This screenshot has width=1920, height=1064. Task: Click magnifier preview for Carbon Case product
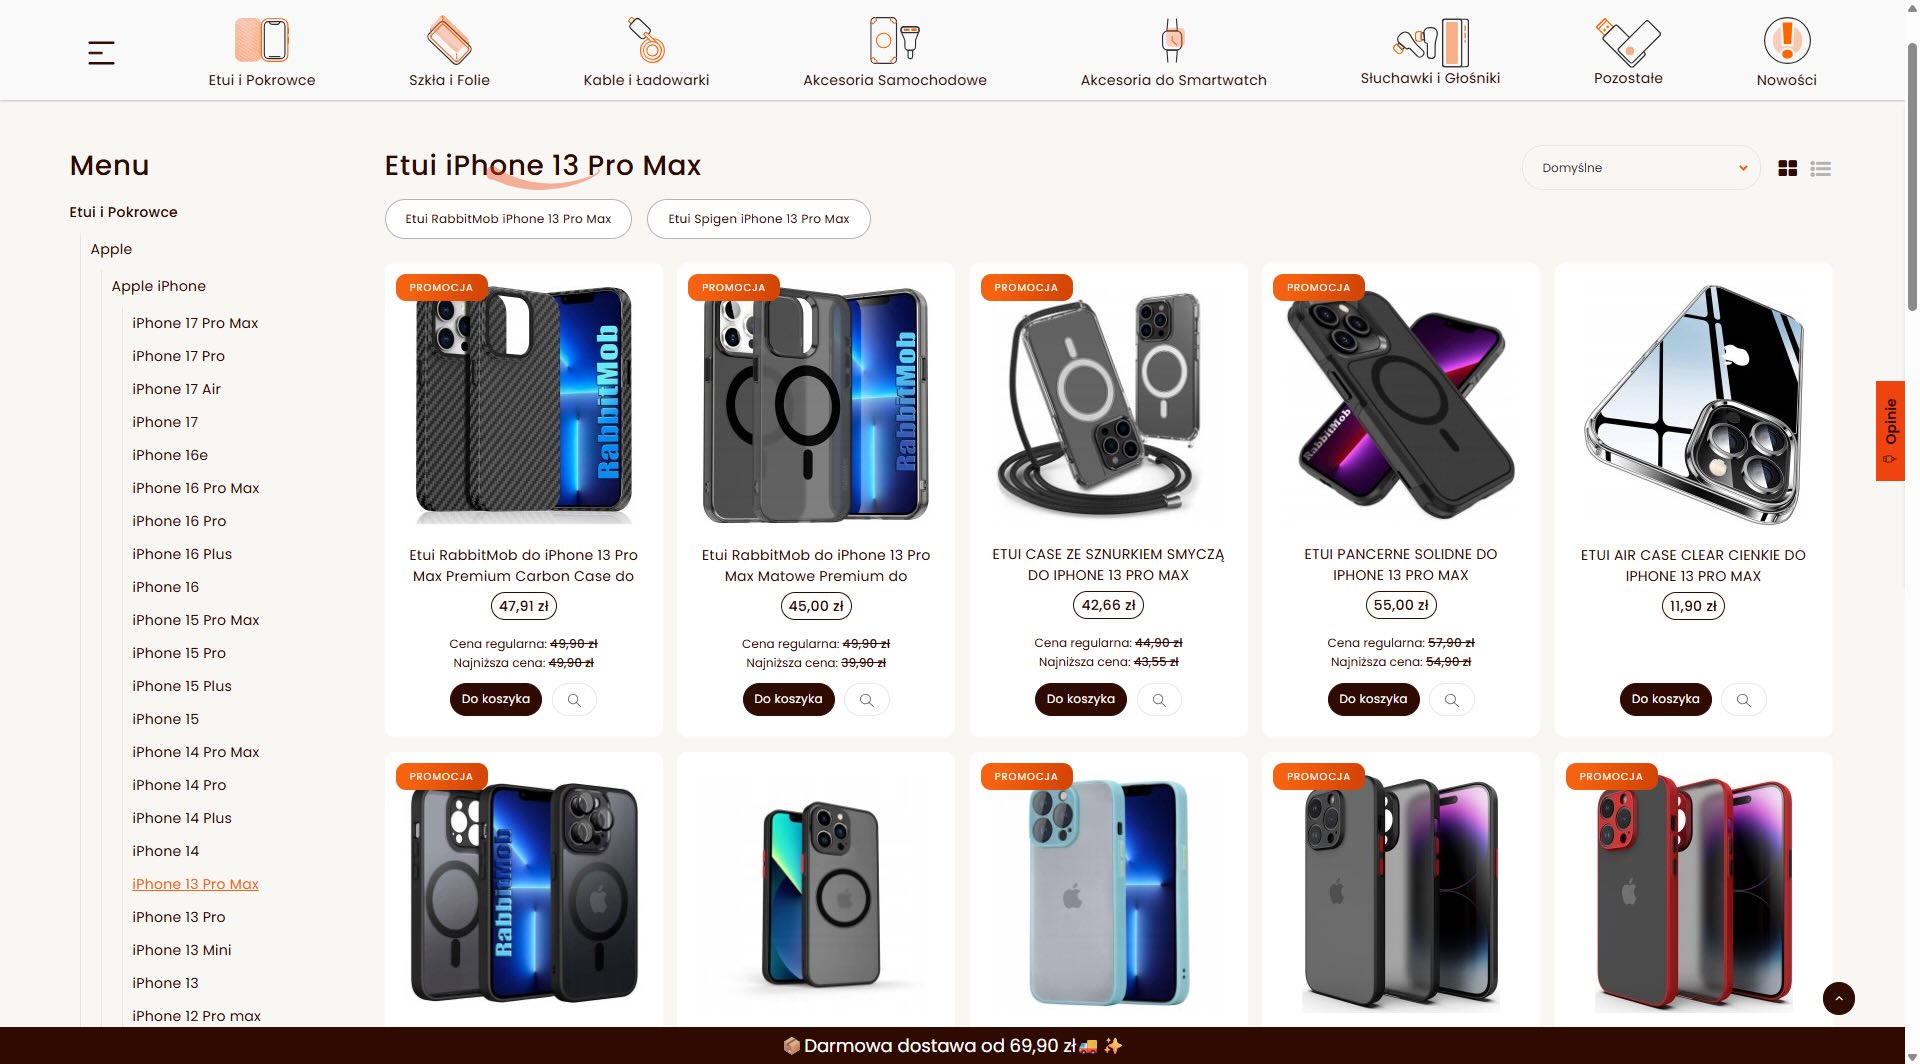coord(574,700)
